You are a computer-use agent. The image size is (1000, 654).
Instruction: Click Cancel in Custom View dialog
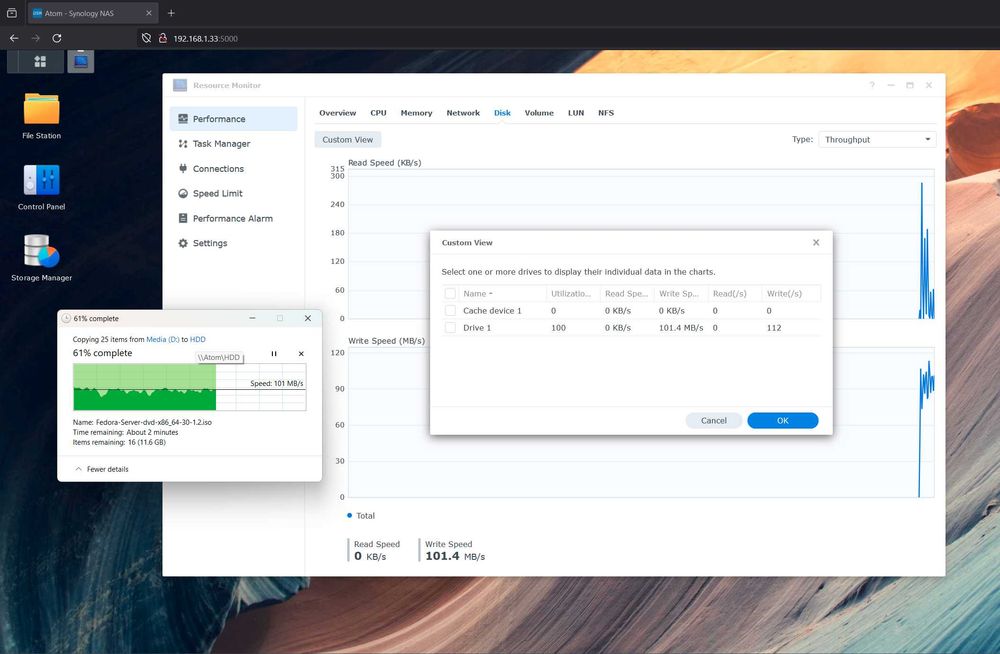(714, 420)
